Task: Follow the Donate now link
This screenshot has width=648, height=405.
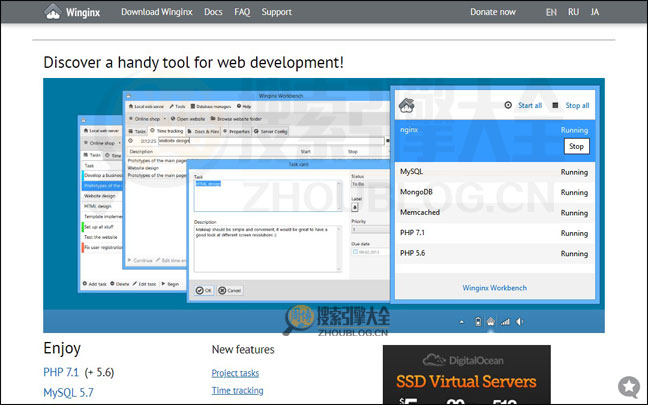Action: (493, 12)
